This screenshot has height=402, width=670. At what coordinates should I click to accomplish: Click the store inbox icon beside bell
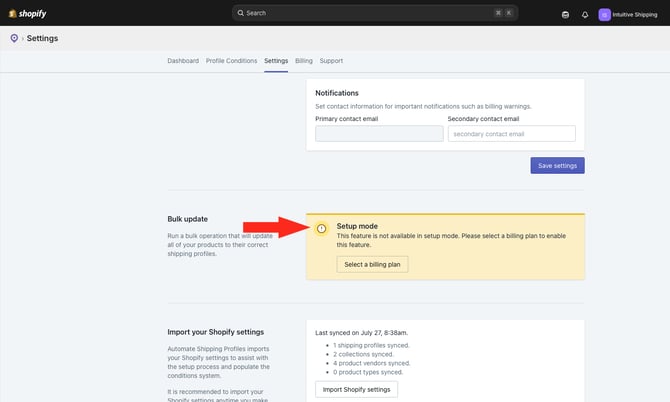click(x=565, y=15)
